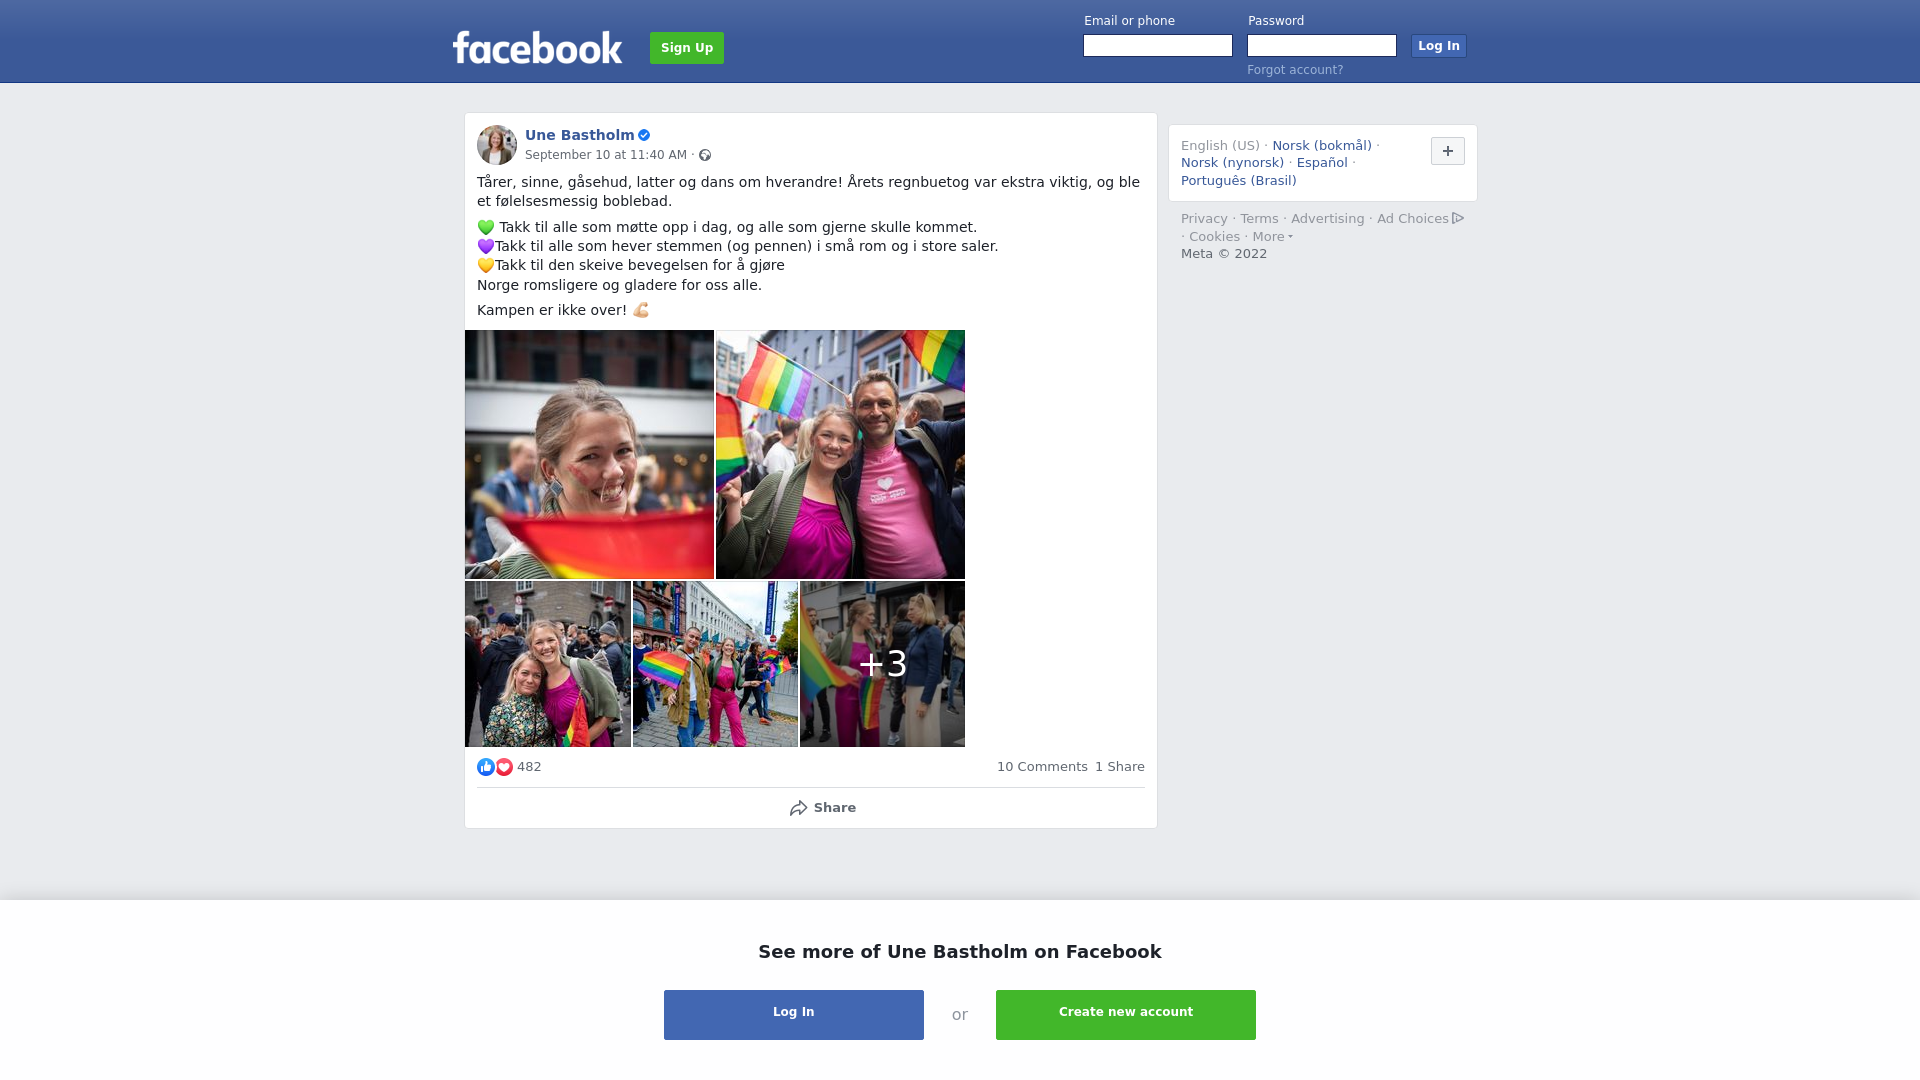Open the 10 Comments link
Image resolution: width=1920 pixels, height=1080 pixels.
pyautogui.click(x=1042, y=767)
